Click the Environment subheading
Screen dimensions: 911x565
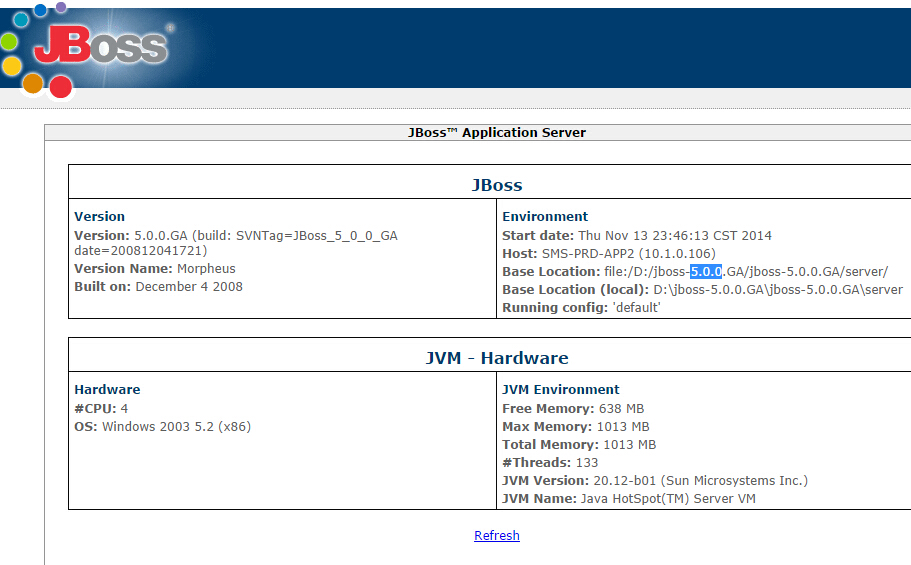(545, 216)
